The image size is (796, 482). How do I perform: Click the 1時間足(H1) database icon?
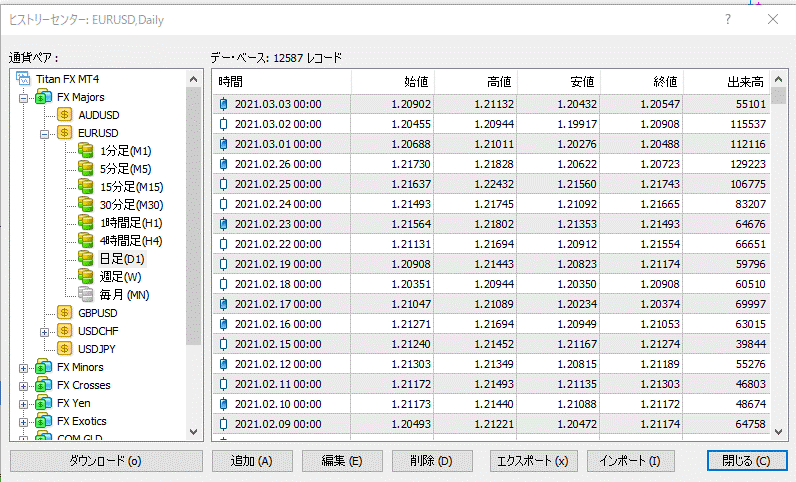(x=86, y=222)
